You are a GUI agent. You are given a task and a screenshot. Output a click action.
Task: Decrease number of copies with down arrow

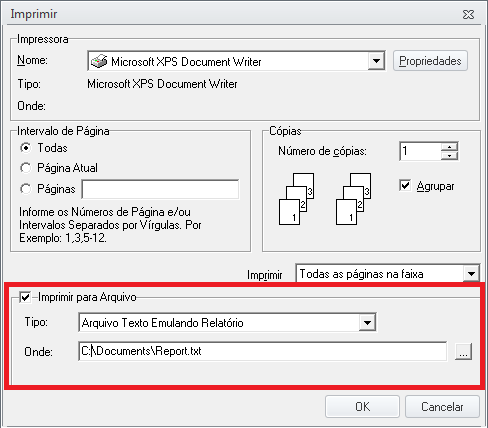coord(450,156)
